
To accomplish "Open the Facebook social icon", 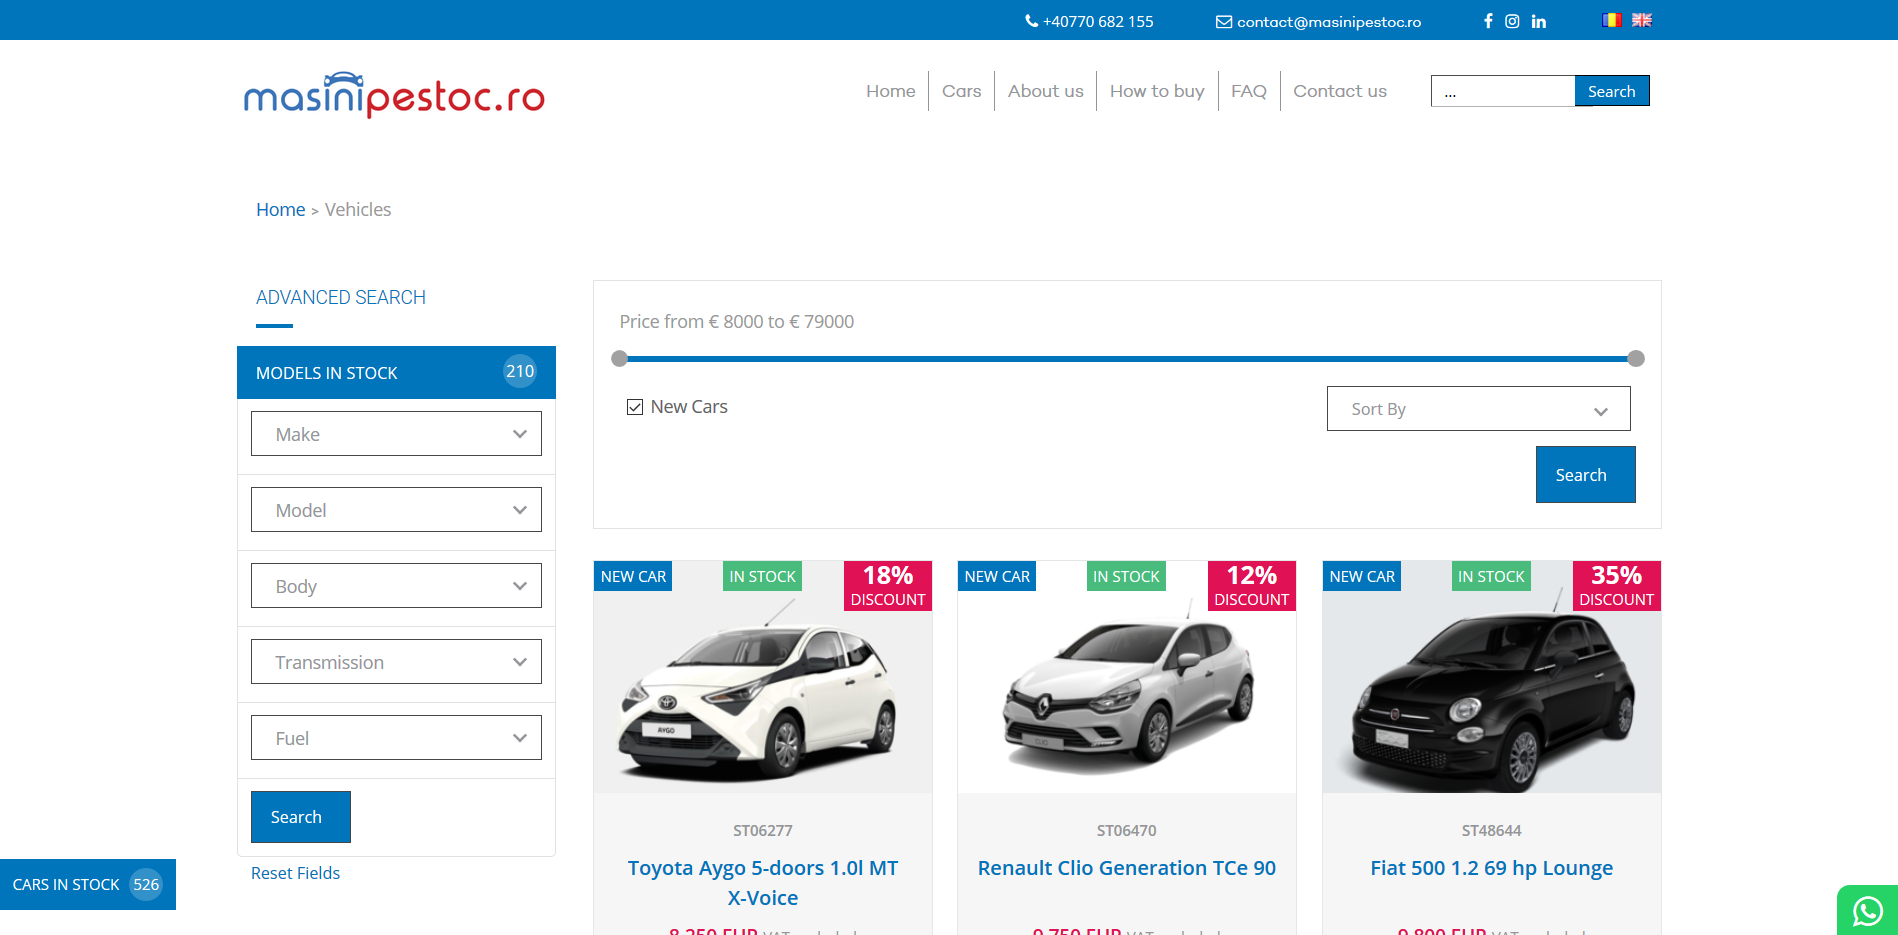I will click(x=1488, y=21).
